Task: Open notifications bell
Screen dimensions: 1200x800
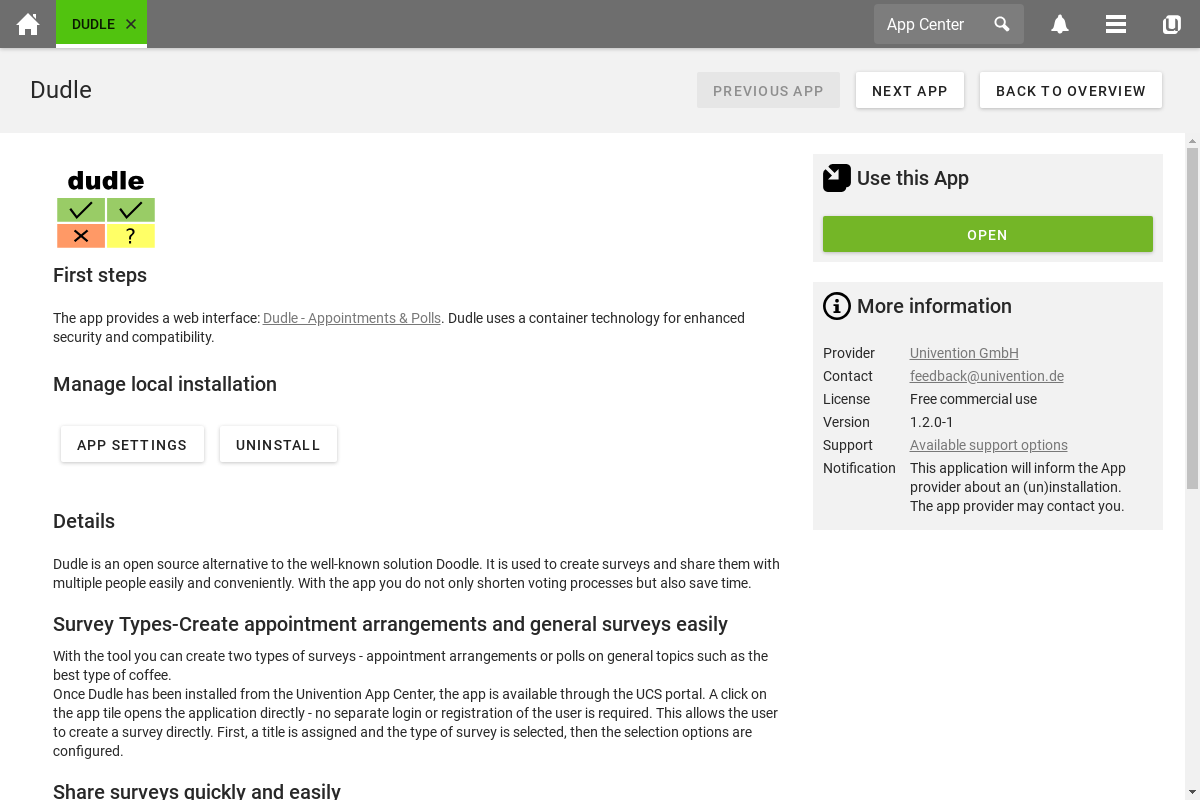Action: [x=1060, y=24]
